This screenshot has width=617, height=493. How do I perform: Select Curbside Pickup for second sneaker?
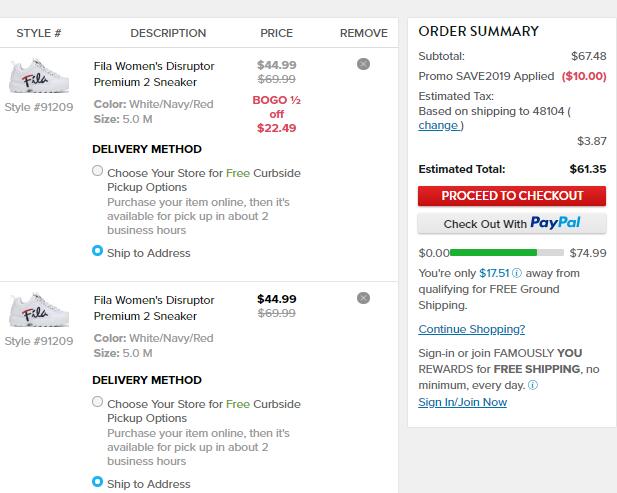(x=97, y=402)
